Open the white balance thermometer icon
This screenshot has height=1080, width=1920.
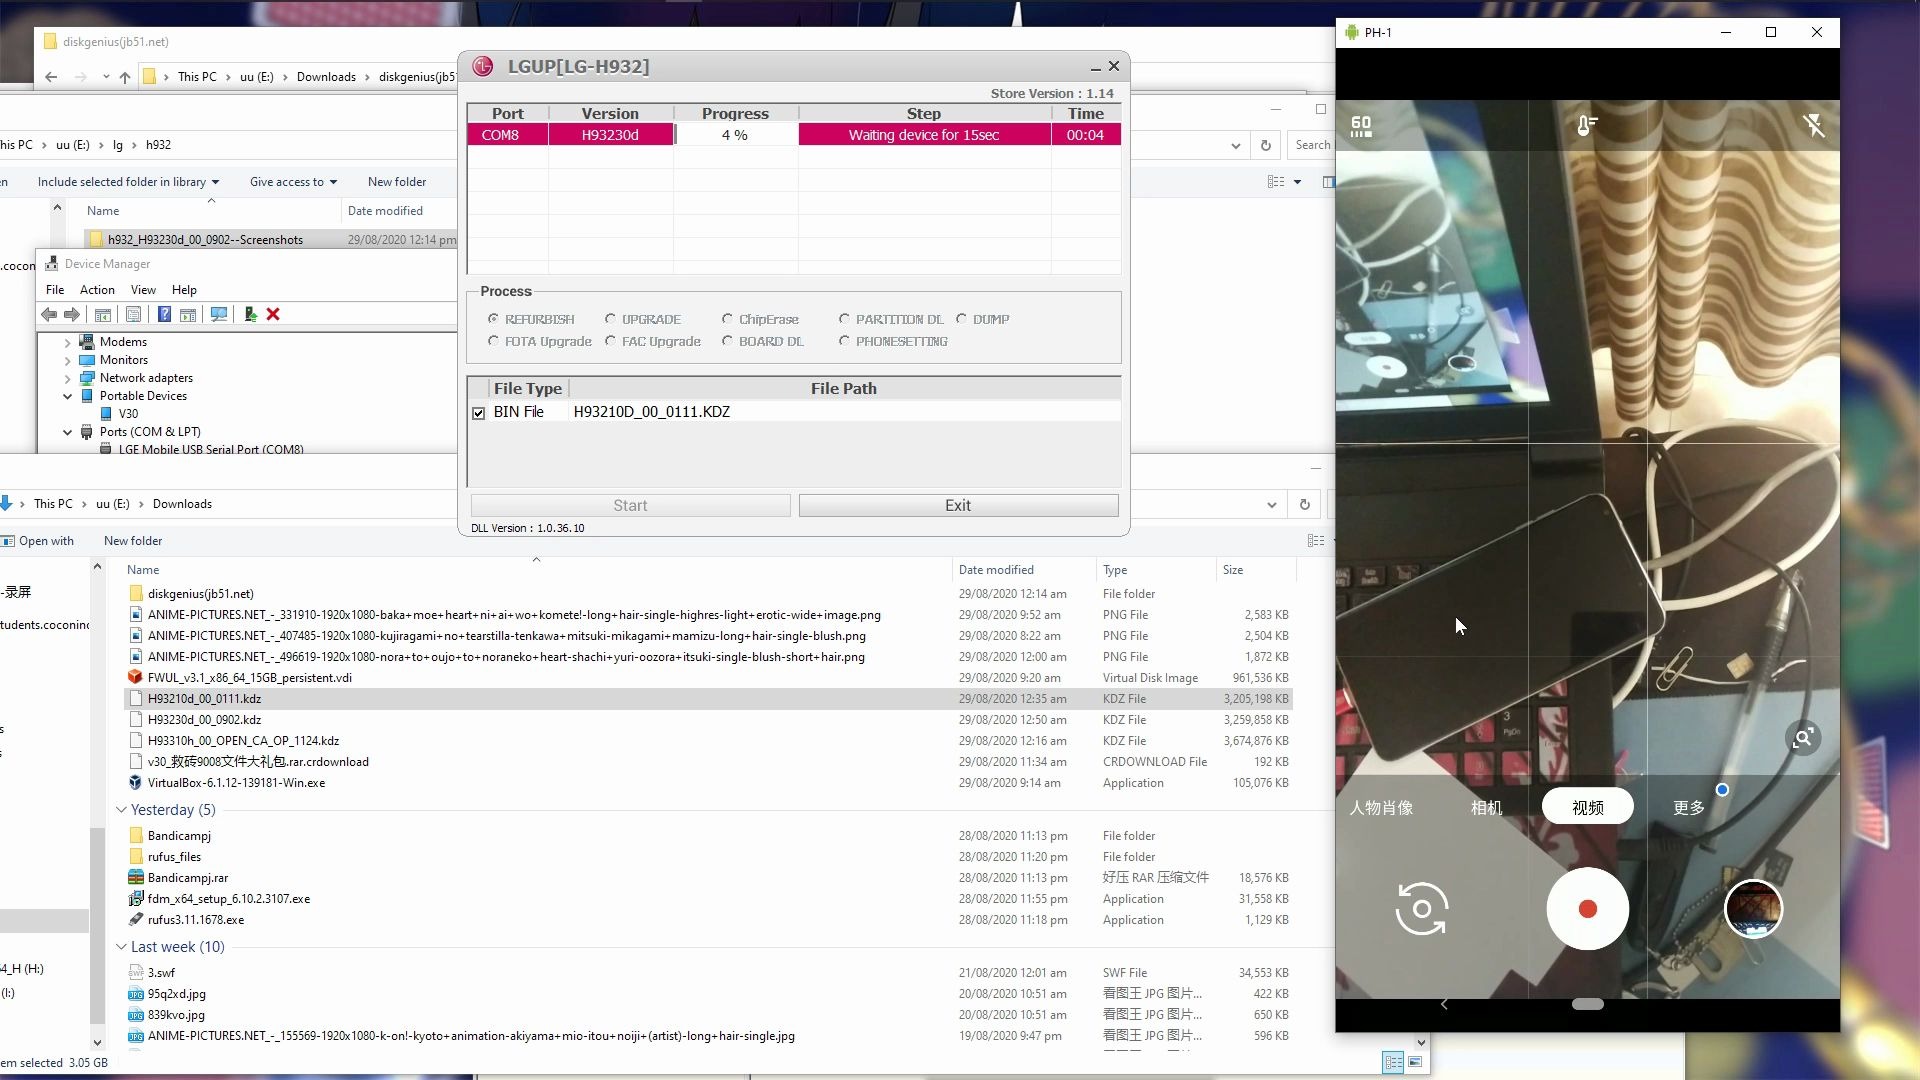[x=1586, y=125]
